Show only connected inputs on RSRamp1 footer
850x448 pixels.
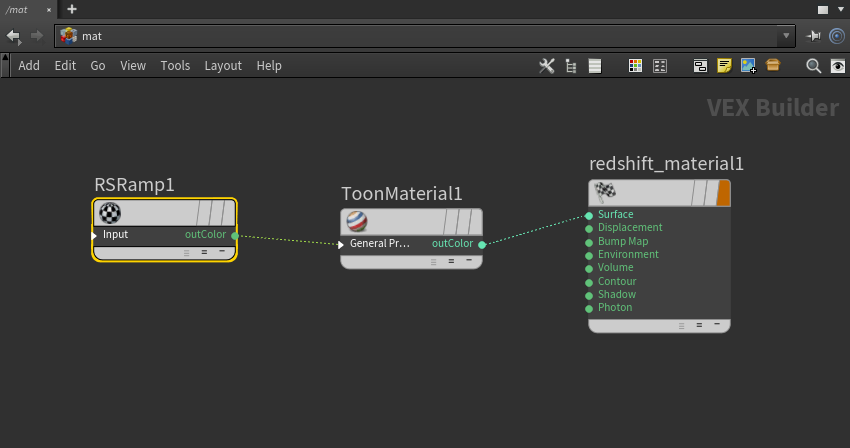pyautogui.click(x=204, y=252)
